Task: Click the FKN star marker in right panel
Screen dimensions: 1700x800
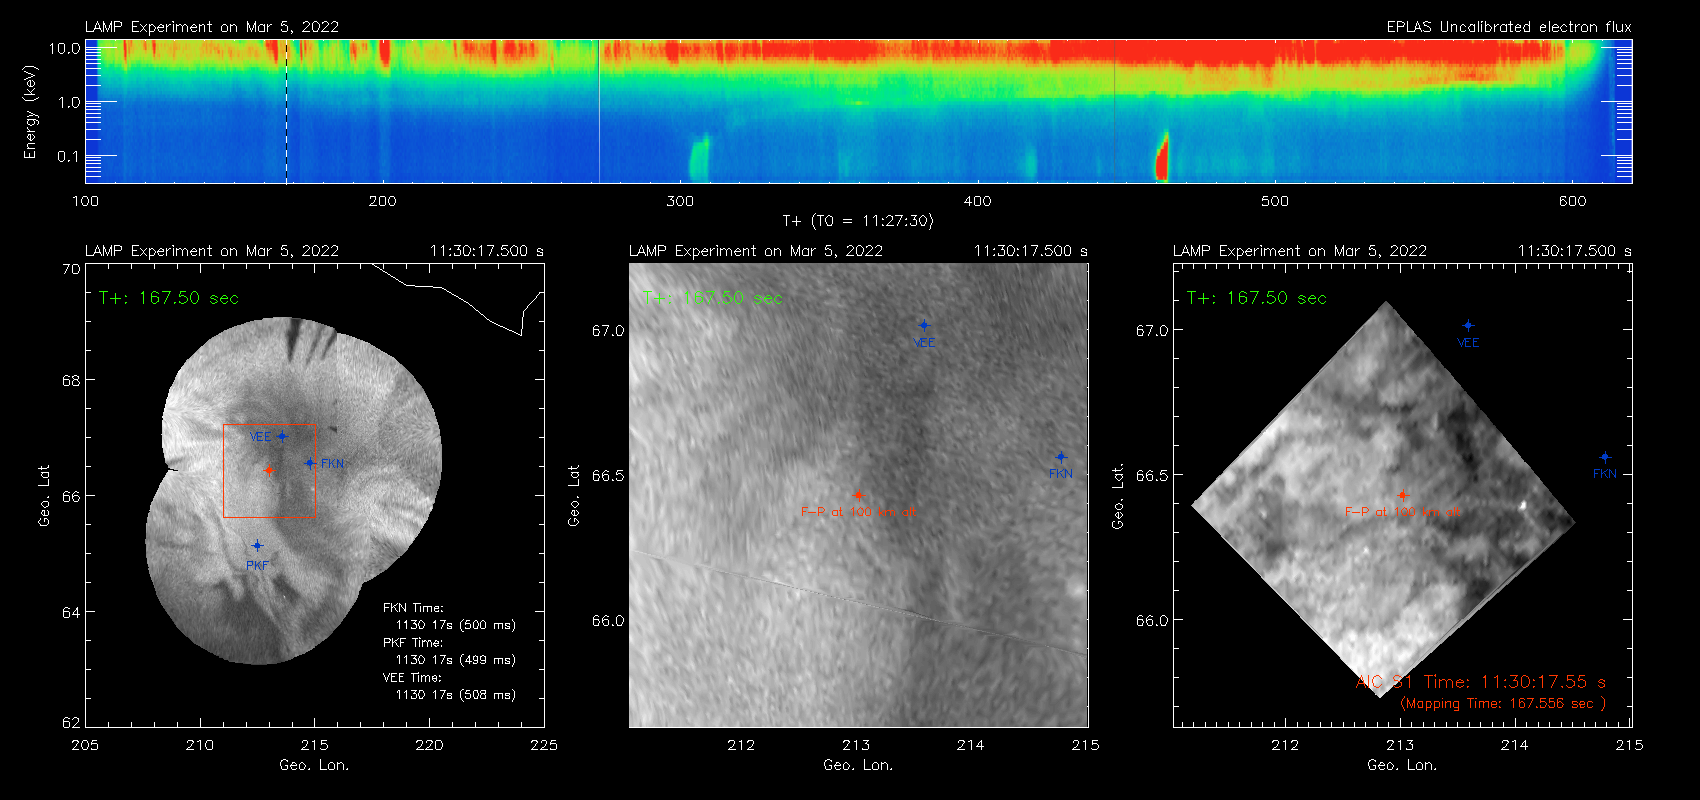Action: 1605,457
